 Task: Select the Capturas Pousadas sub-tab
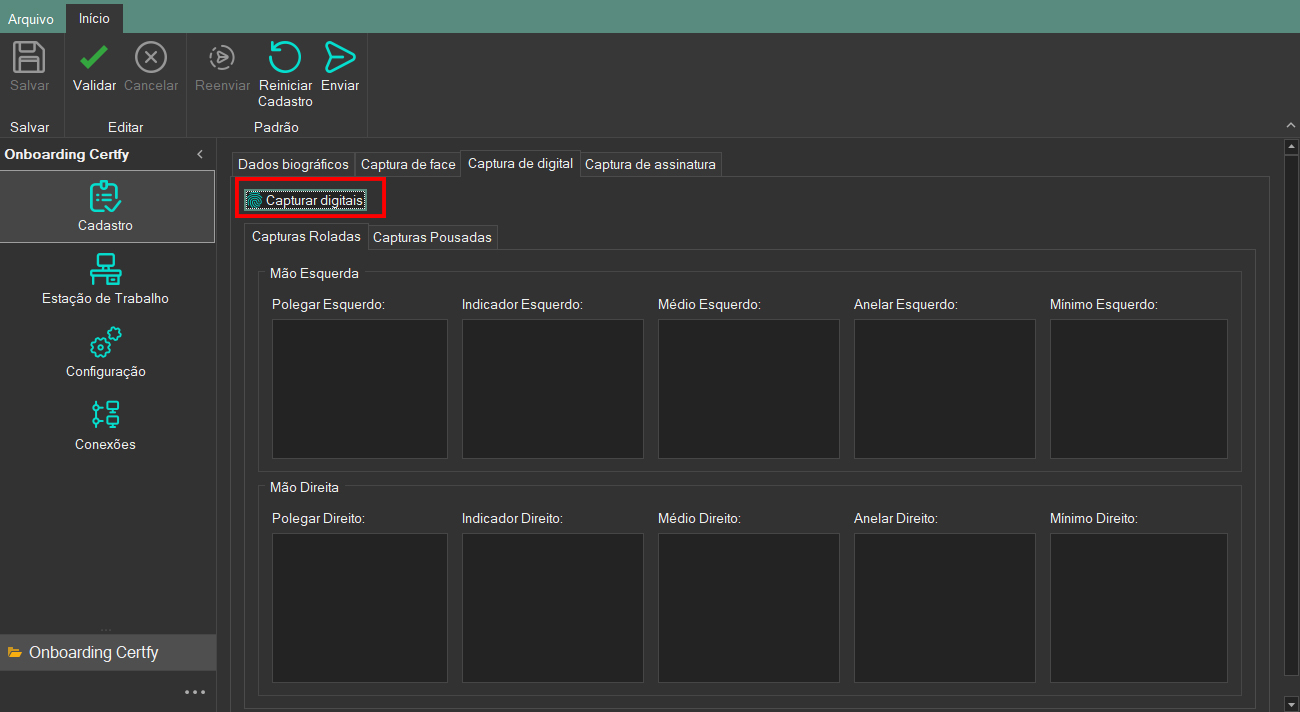[x=432, y=238]
